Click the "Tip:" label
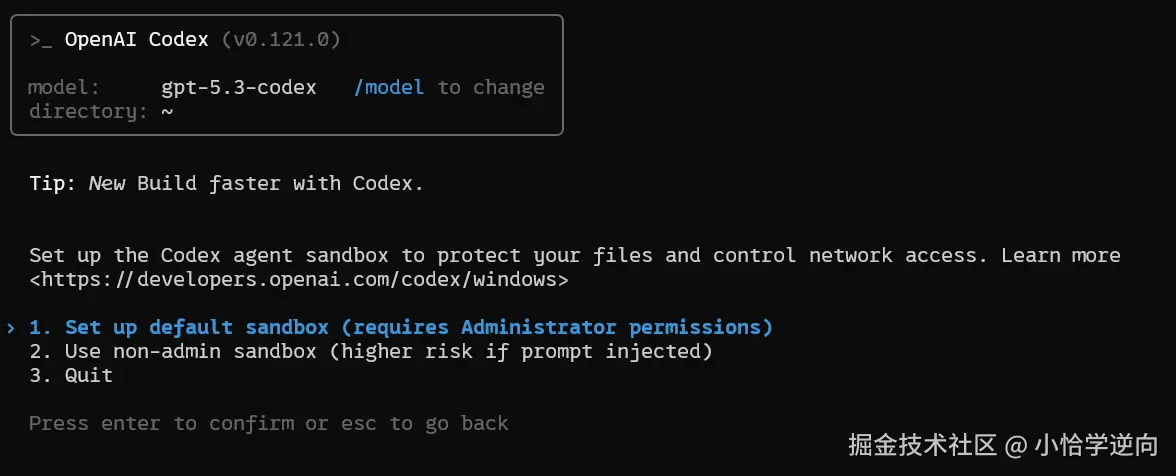Image resolution: width=1176 pixels, height=476 pixels. click(52, 184)
